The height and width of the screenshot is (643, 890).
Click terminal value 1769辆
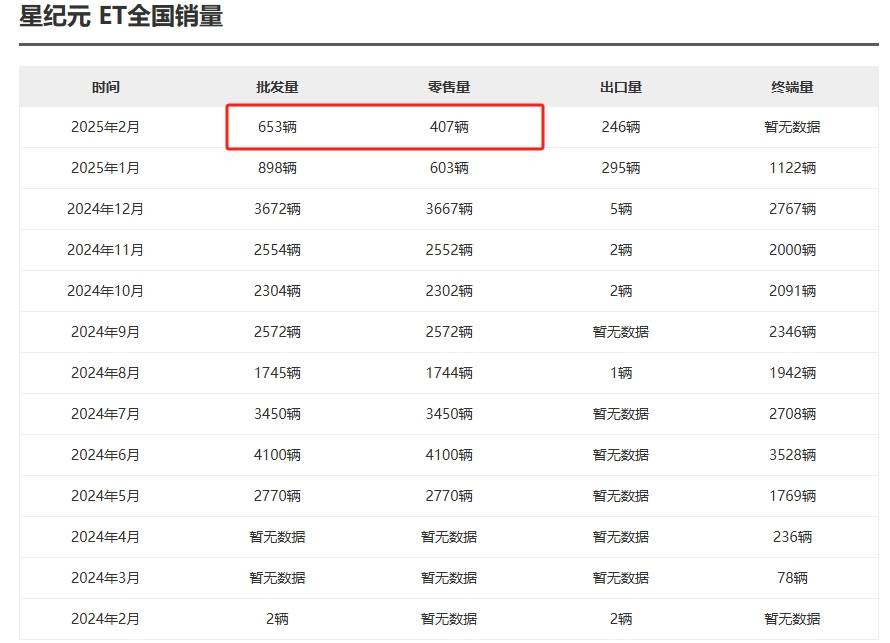(792, 495)
